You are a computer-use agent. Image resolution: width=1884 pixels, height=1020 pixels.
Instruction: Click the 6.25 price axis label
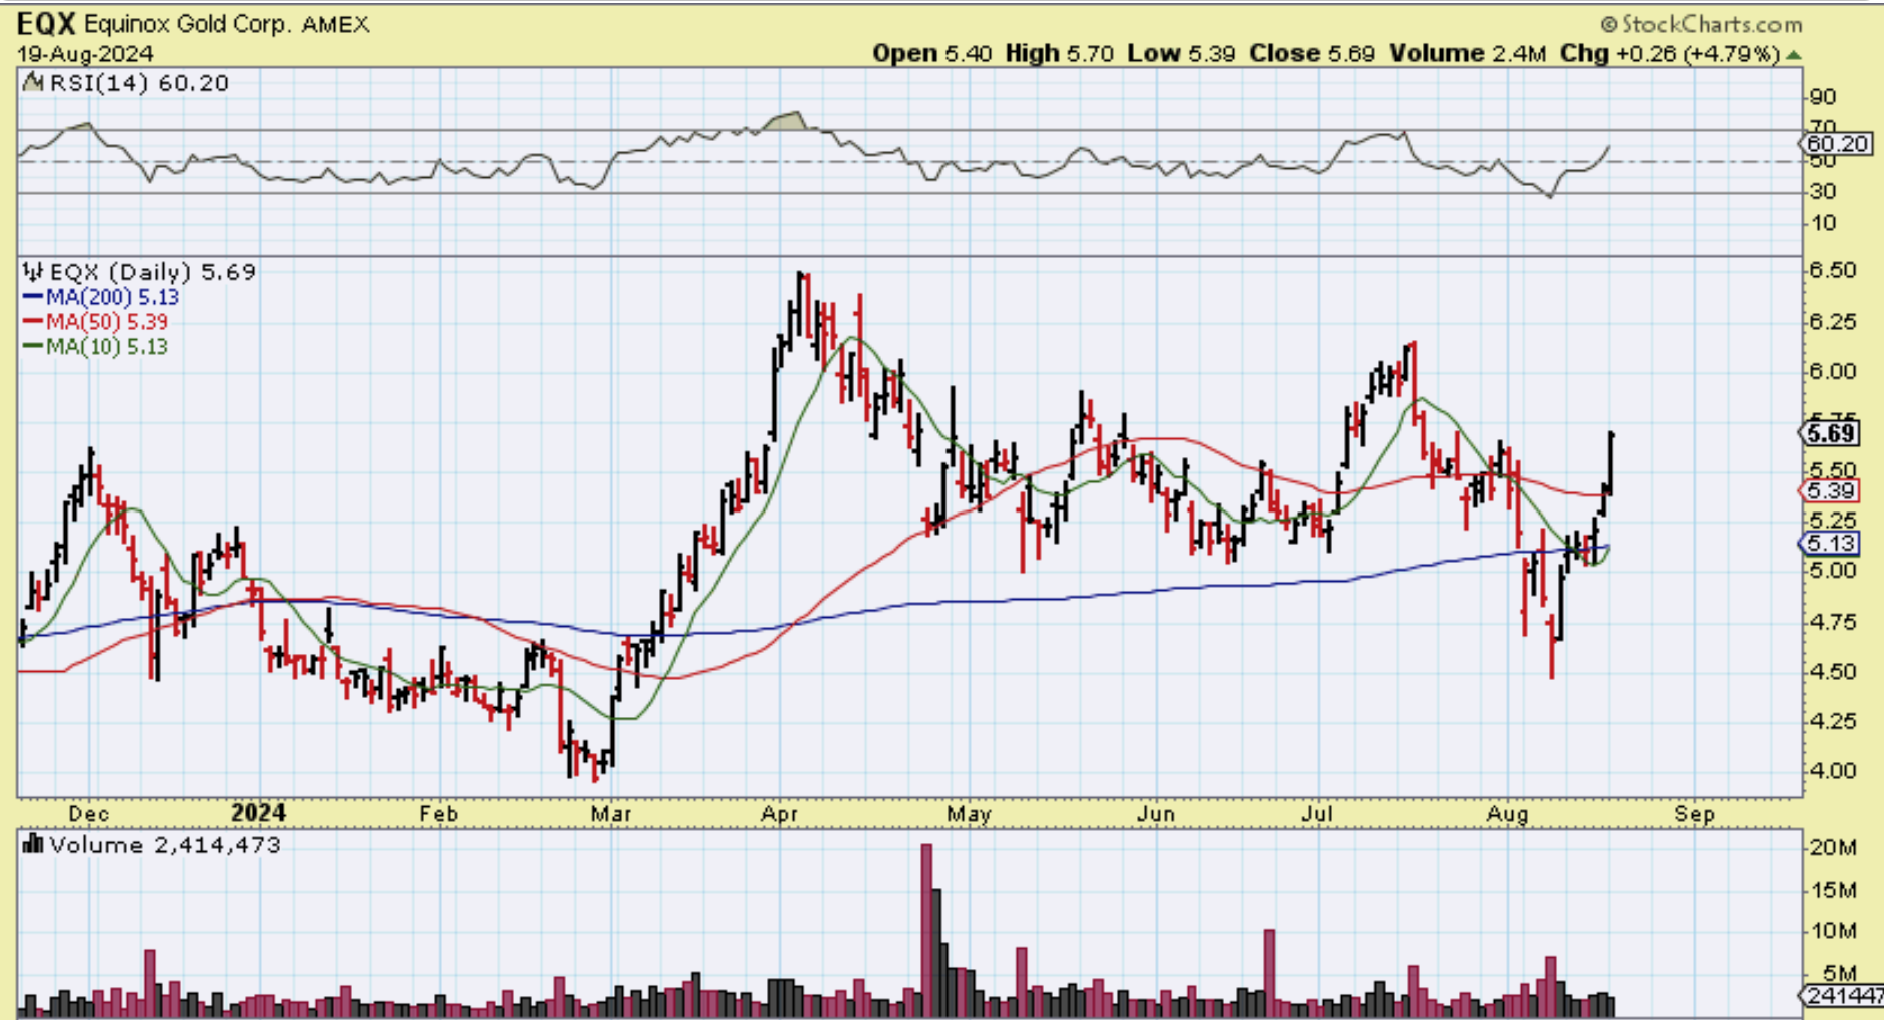point(1833,322)
